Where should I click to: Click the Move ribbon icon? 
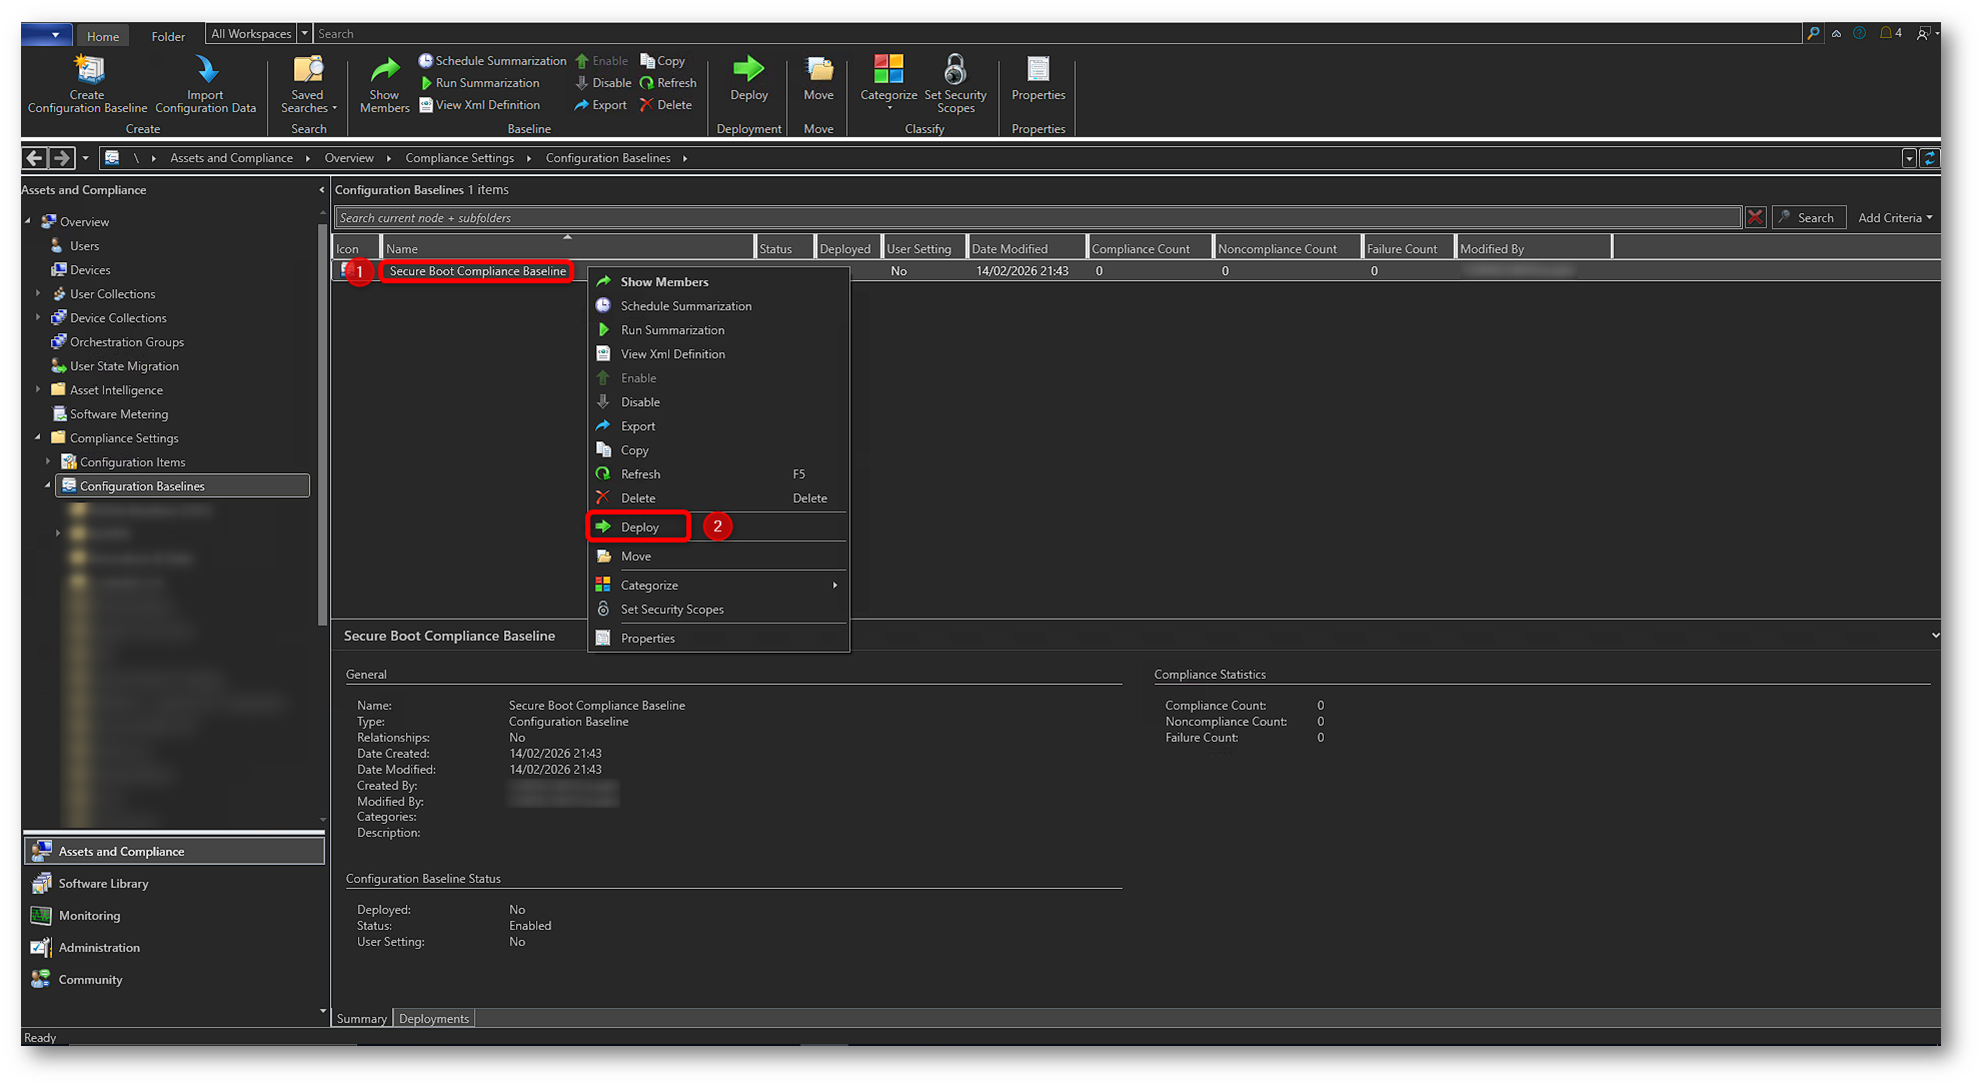point(818,70)
